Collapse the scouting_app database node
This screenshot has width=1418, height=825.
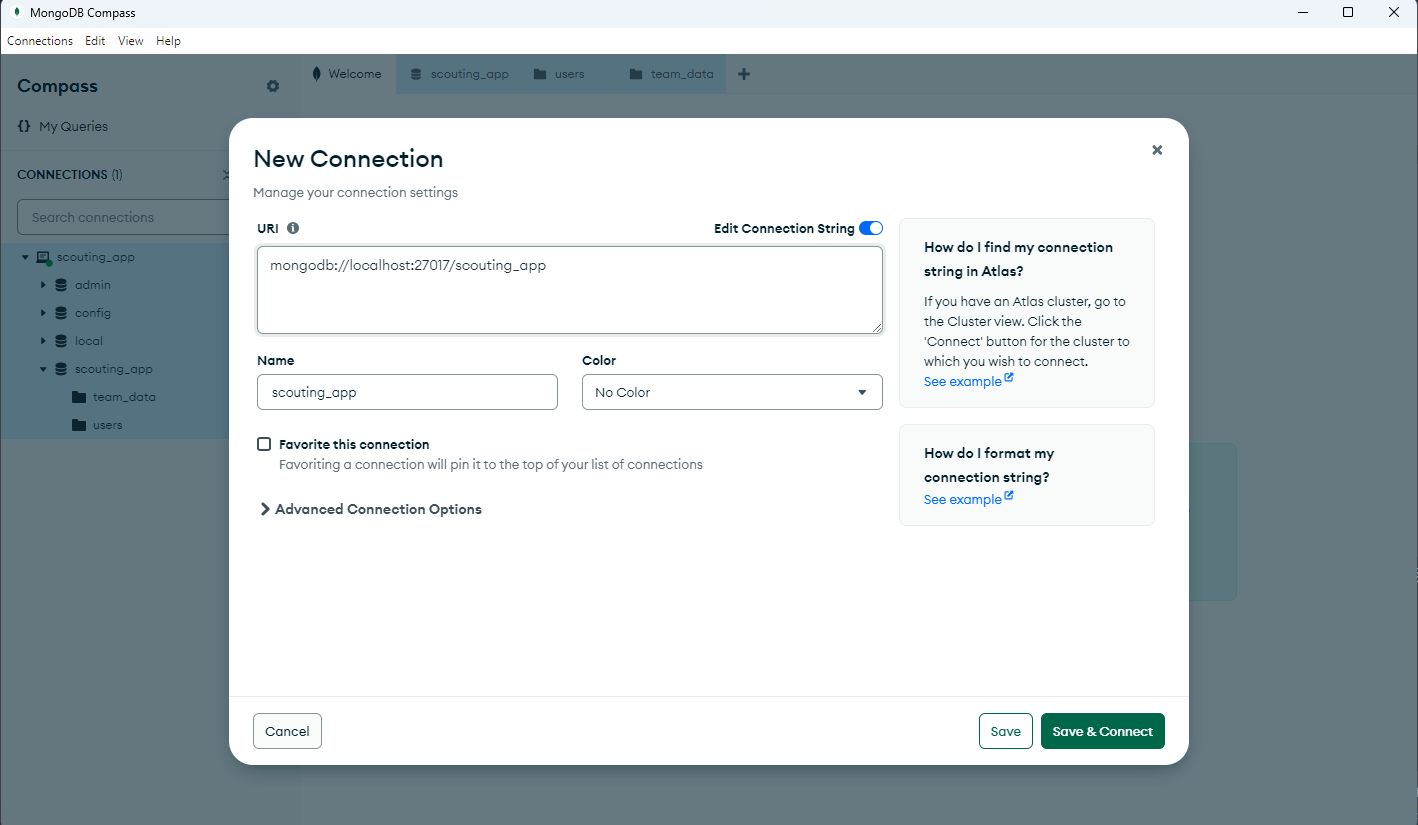tap(43, 369)
